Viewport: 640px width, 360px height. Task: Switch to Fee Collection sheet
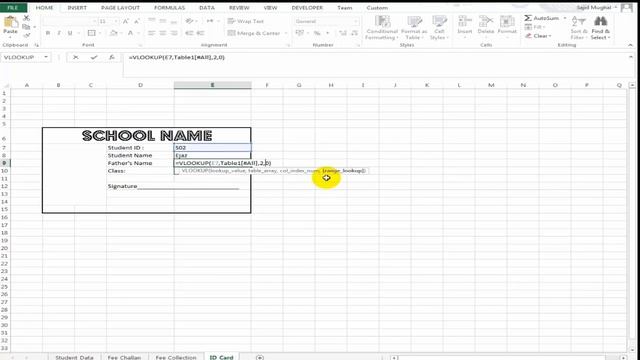pyautogui.click(x=176, y=357)
